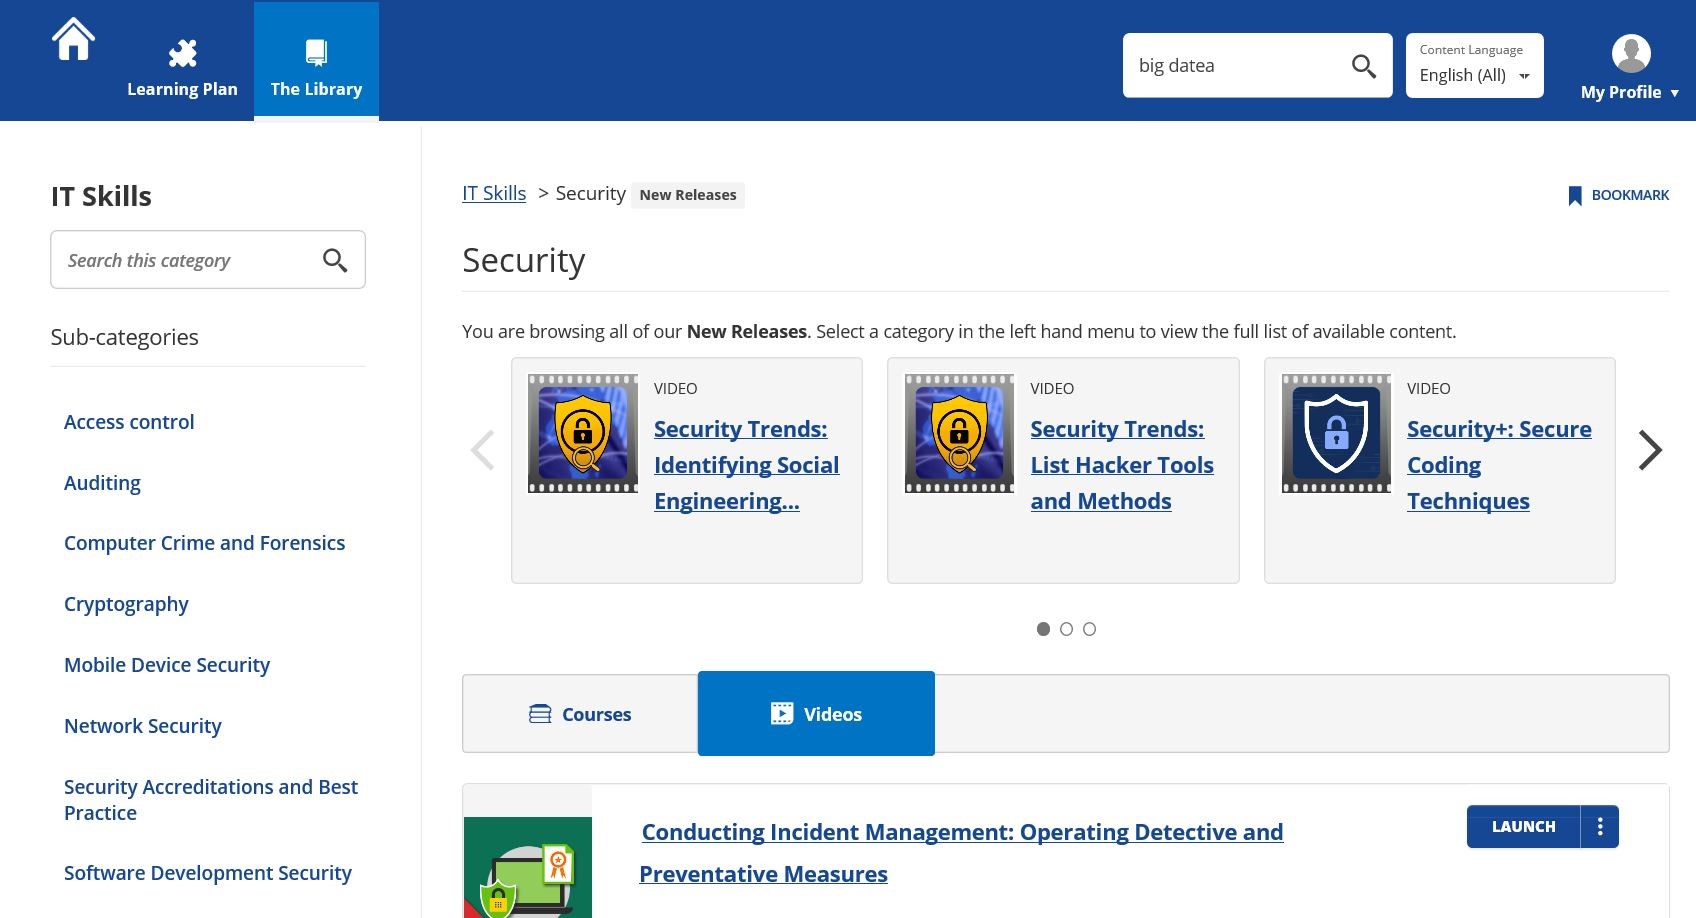
Task: Select second carousel page dot
Action: (1066, 629)
